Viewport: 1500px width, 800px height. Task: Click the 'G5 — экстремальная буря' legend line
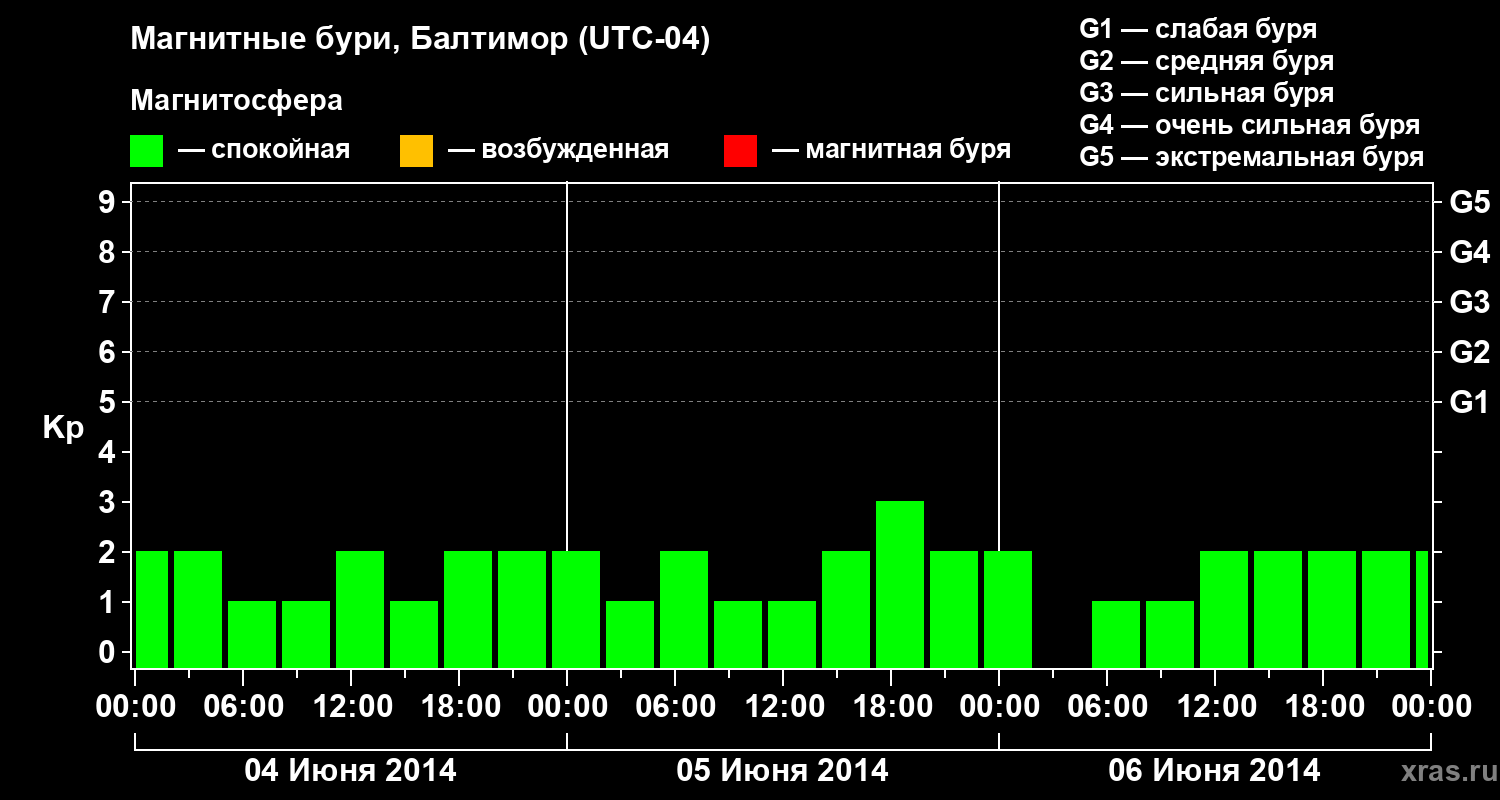click(x=1252, y=158)
